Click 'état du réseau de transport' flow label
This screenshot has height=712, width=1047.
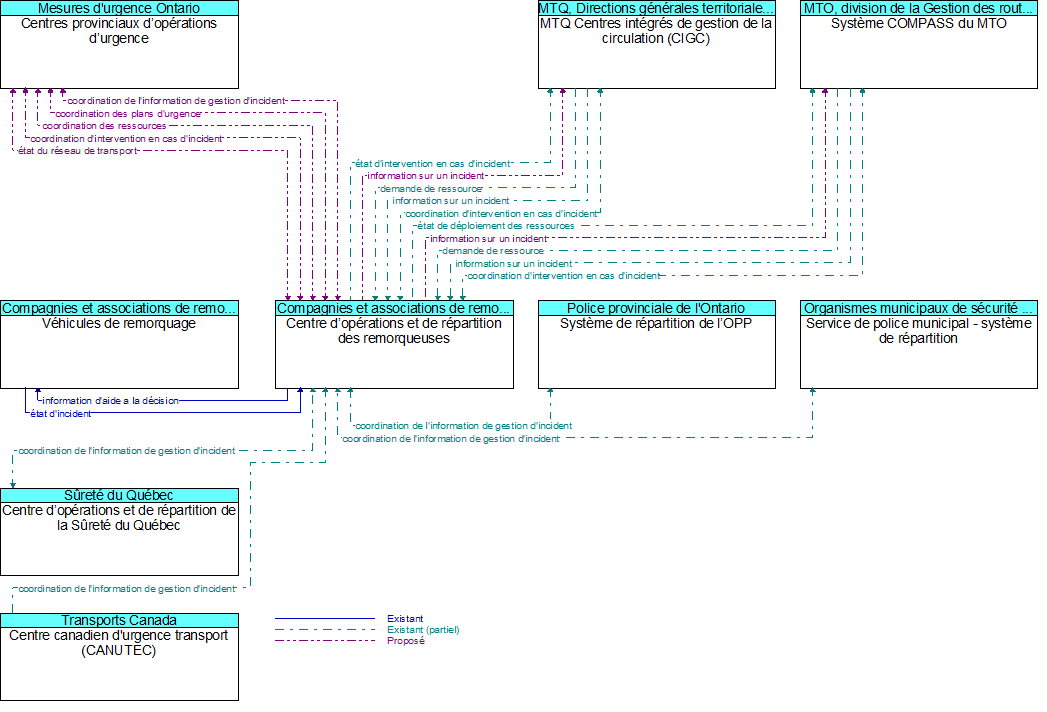pos(77,151)
